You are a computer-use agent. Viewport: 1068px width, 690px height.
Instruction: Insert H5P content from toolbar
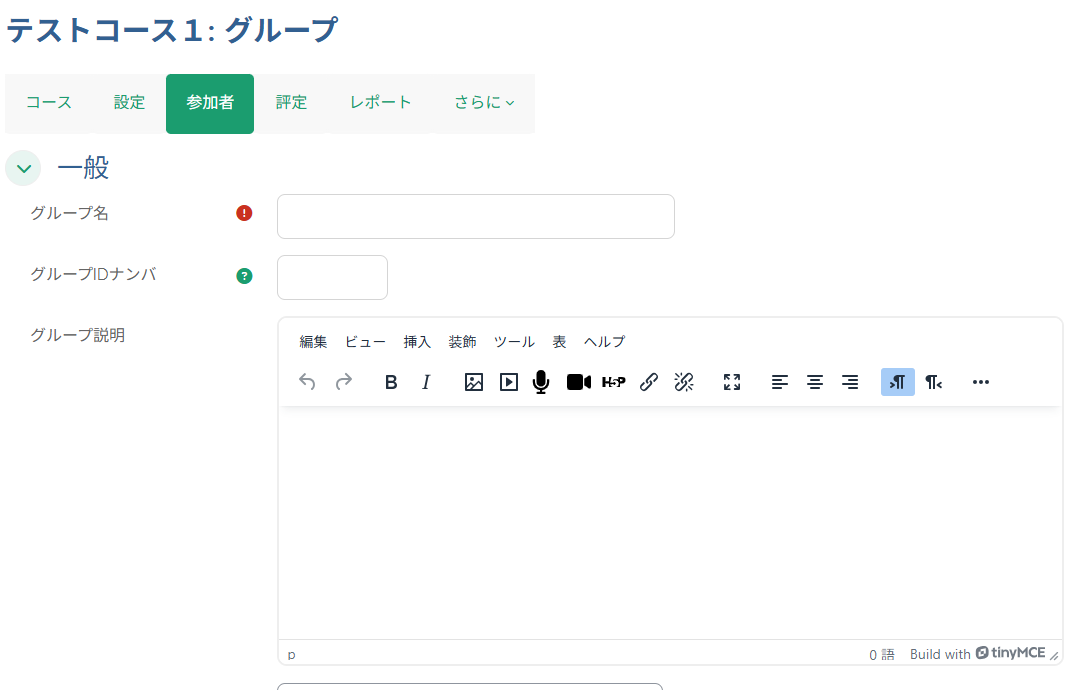pyautogui.click(x=613, y=382)
